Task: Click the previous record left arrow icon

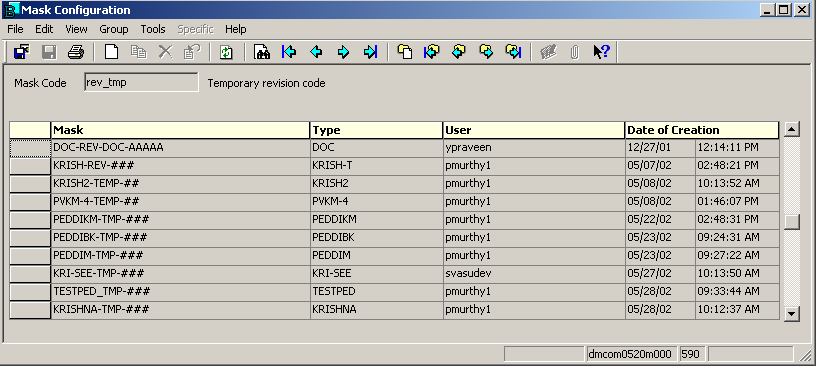Action: coord(316,52)
